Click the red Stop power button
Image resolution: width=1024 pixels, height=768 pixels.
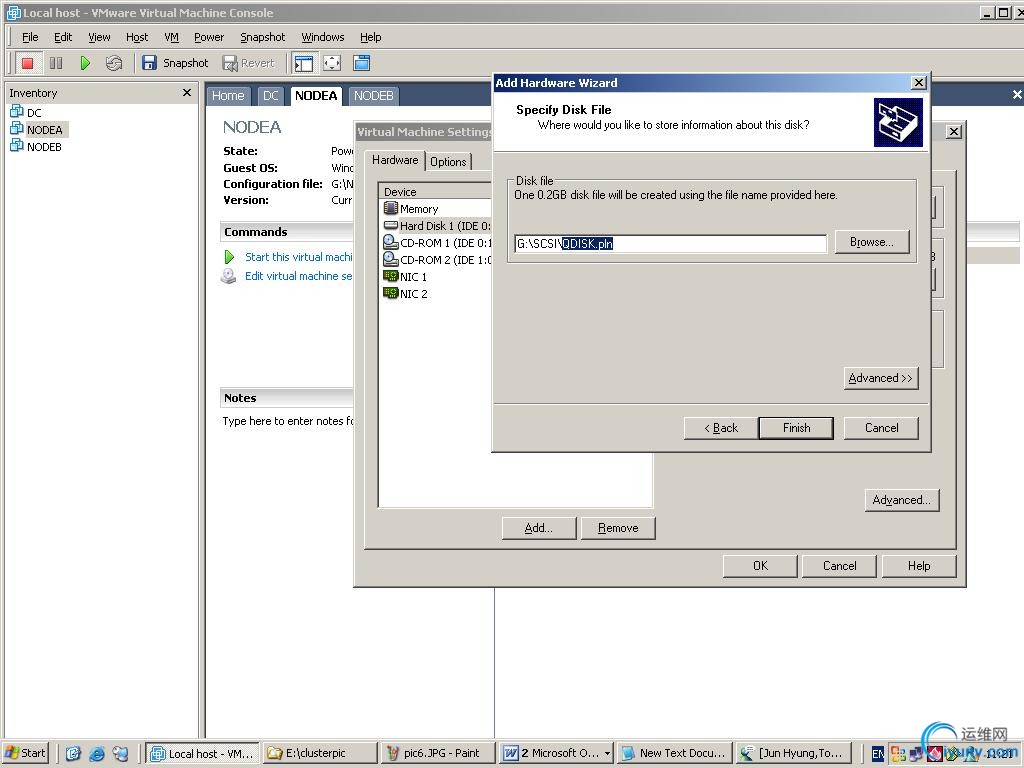point(27,63)
